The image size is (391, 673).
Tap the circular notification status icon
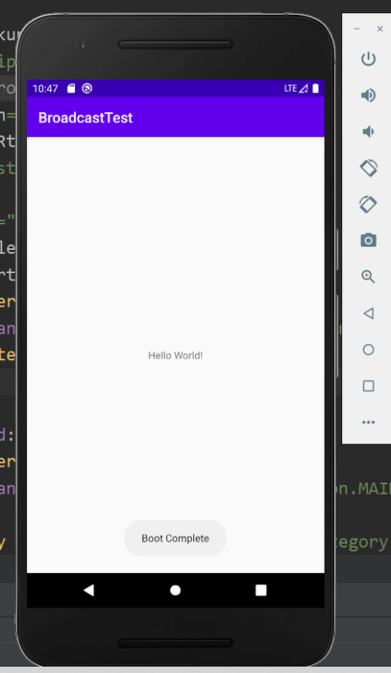coord(87,88)
